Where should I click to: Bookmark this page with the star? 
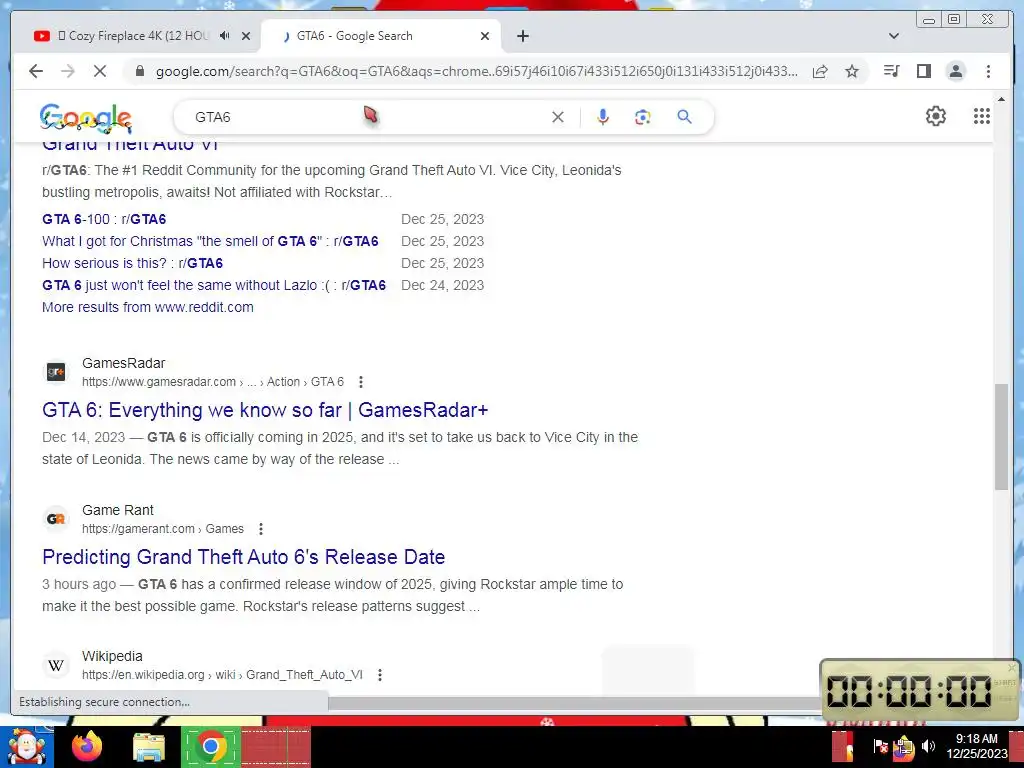[852, 71]
